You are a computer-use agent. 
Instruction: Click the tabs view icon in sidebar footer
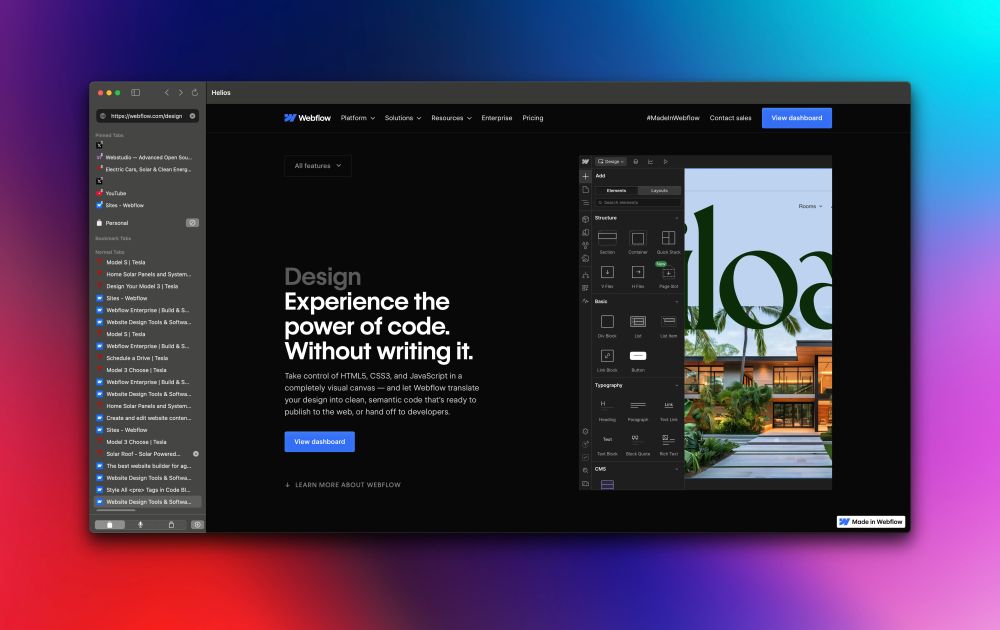click(110, 525)
